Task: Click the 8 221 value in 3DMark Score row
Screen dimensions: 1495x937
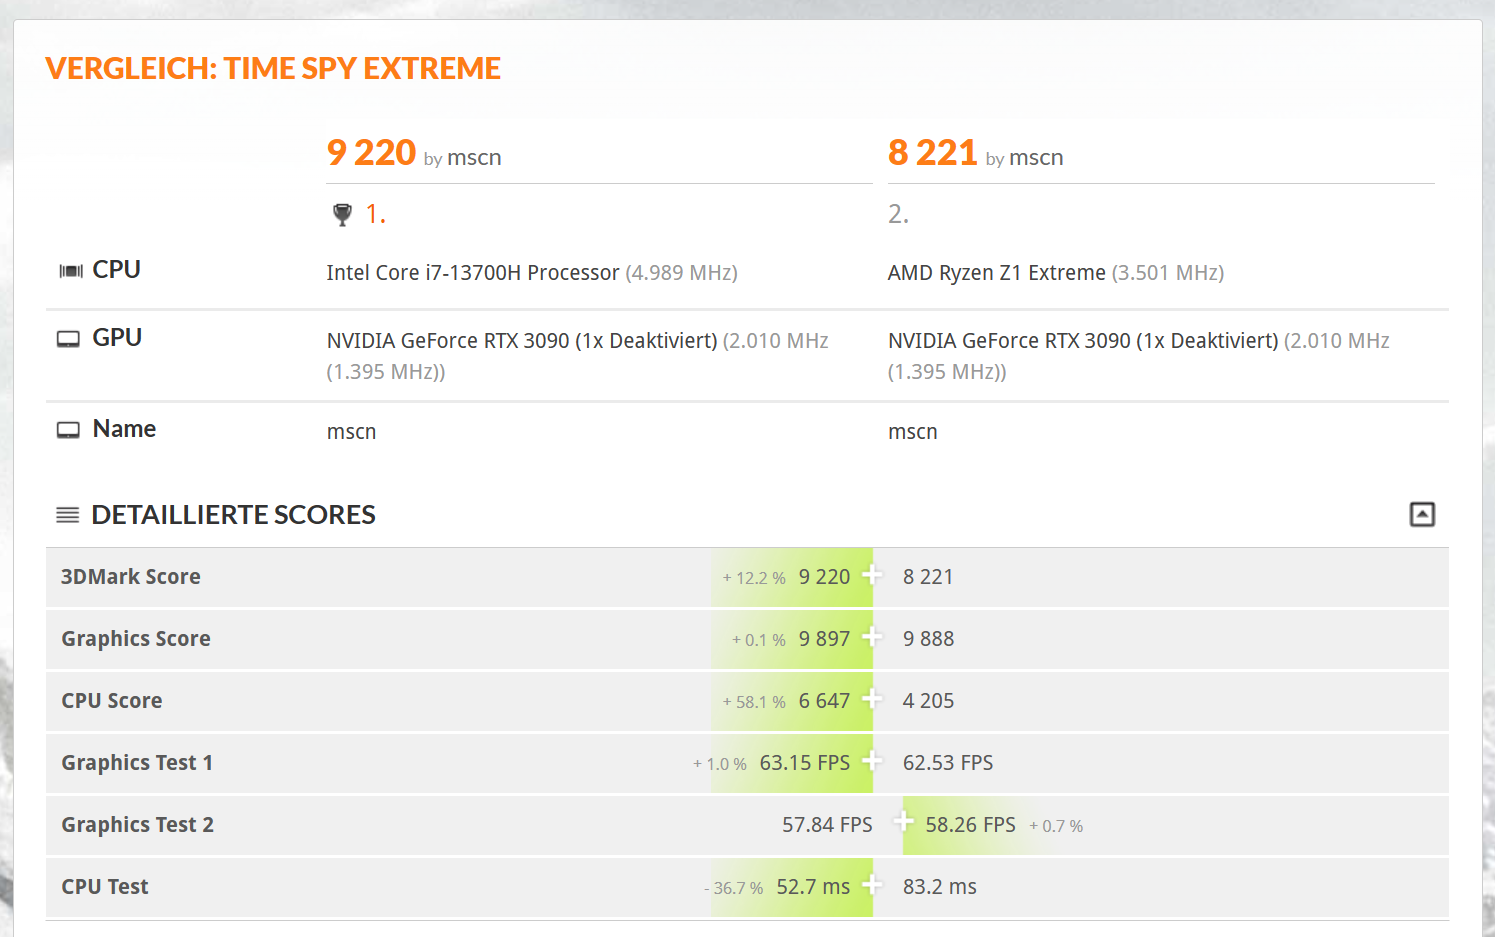Action: [928, 577]
